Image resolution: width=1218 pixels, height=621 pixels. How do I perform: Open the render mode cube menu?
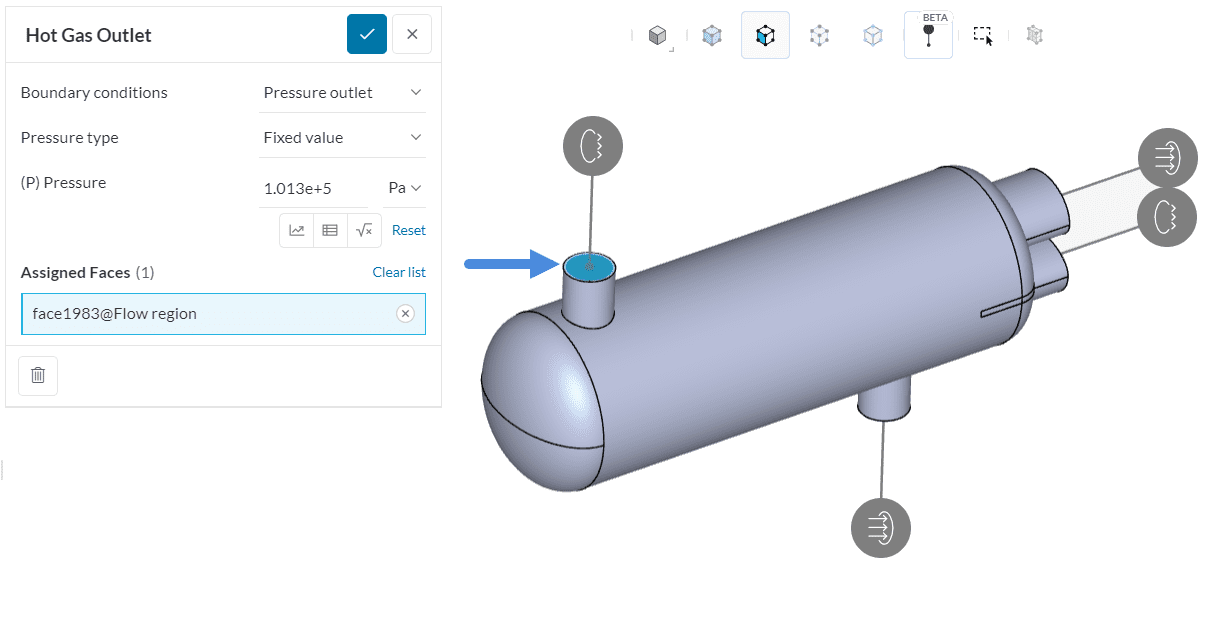tap(657, 36)
